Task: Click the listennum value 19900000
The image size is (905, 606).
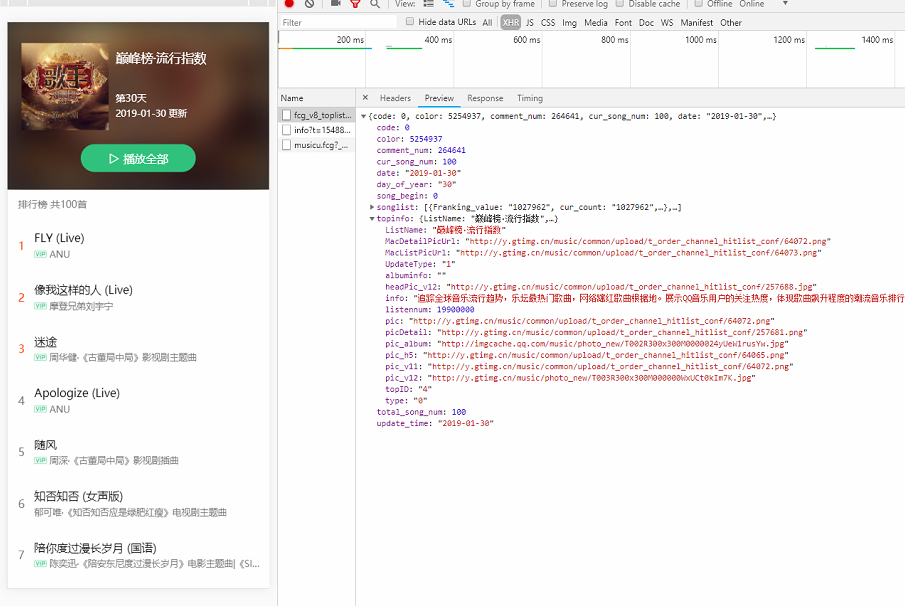Action: tap(455, 309)
